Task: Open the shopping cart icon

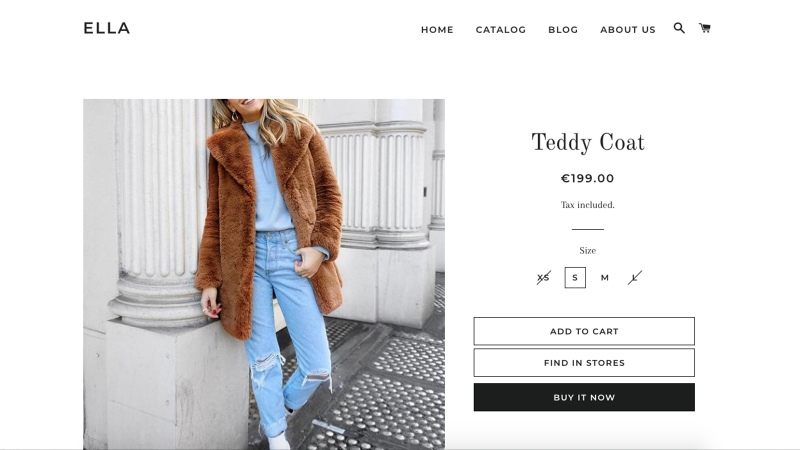Action: pyautogui.click(x=705, y=28)
